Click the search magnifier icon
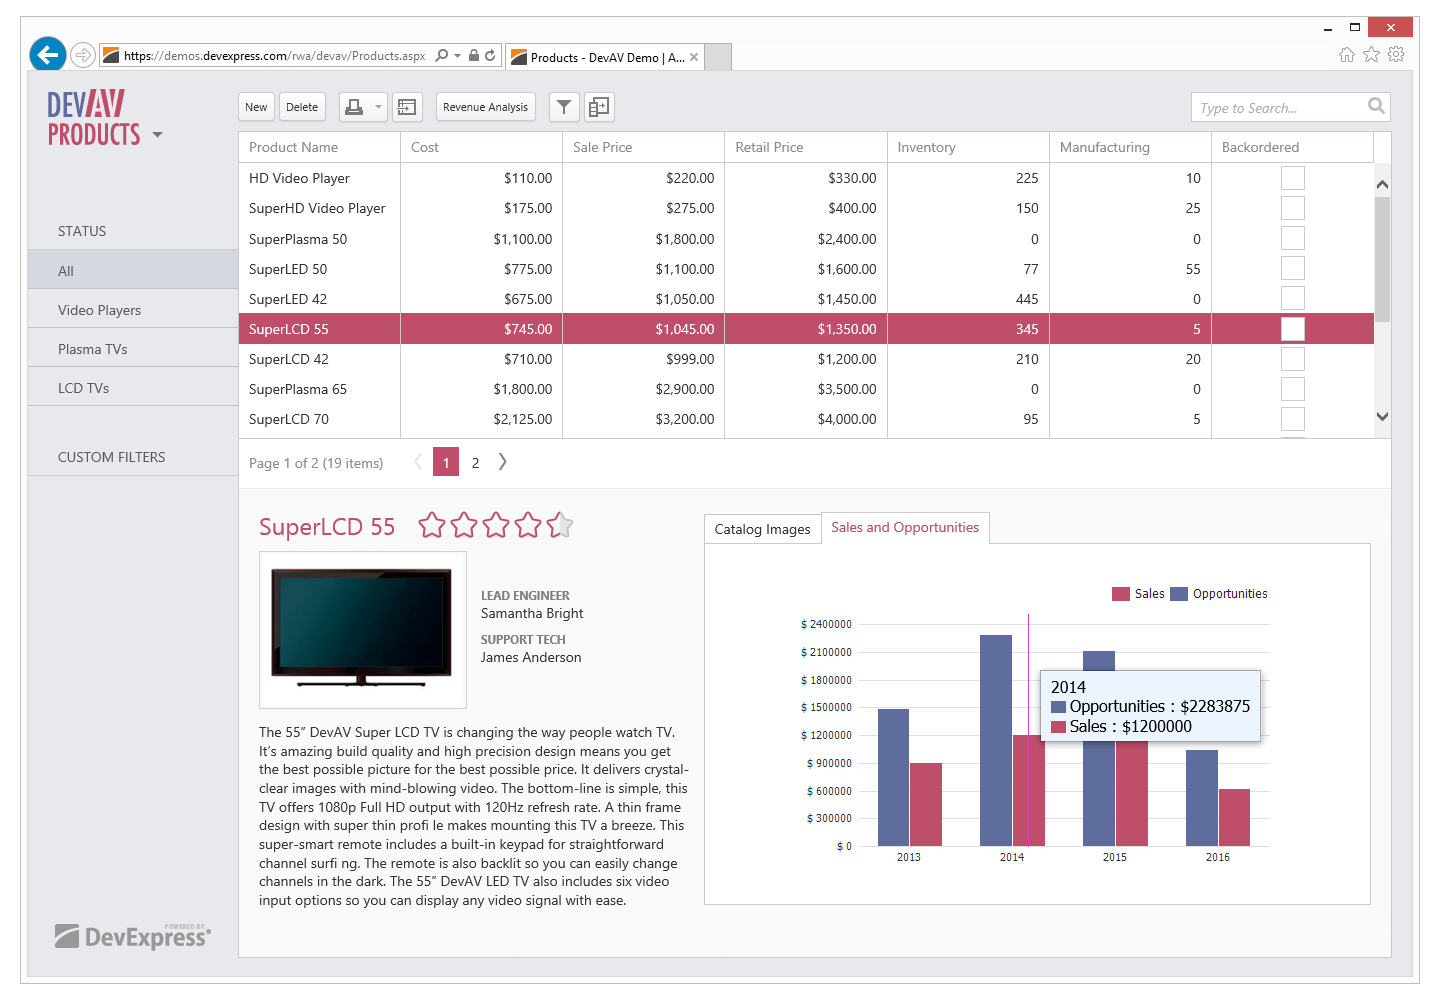The height and width of the screenshot is (1000, 1440). [x=1376, y=107]
